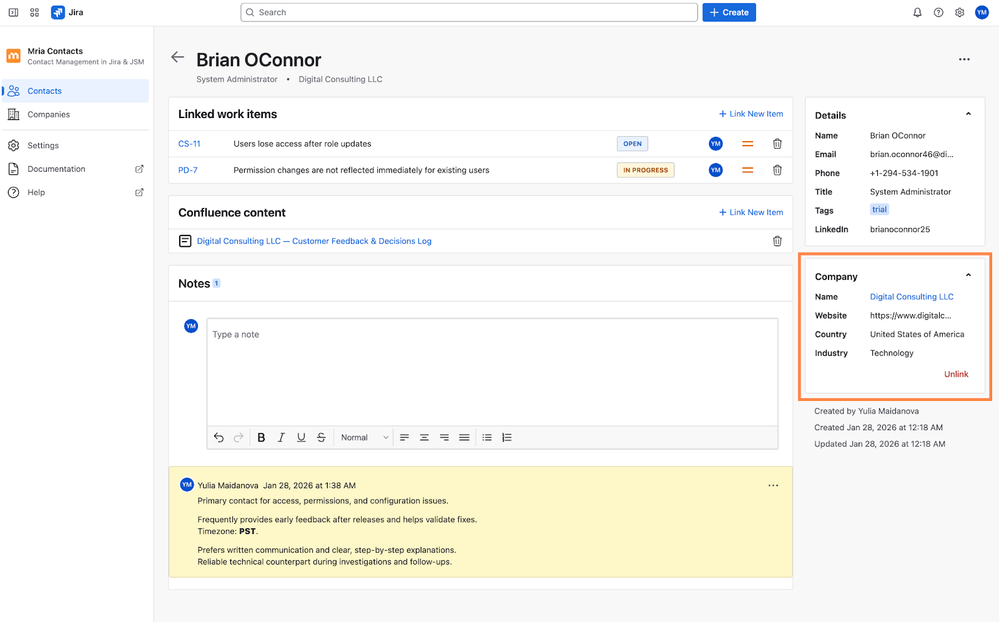Click the company website URL value

click(910, 315)
